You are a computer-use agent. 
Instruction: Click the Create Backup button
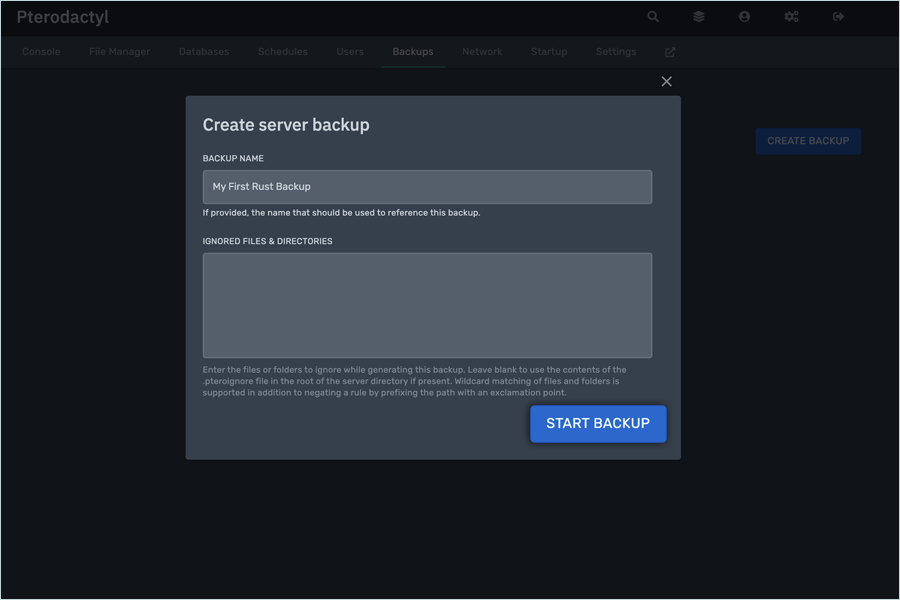pyautogui.click(x=808, y=141)
